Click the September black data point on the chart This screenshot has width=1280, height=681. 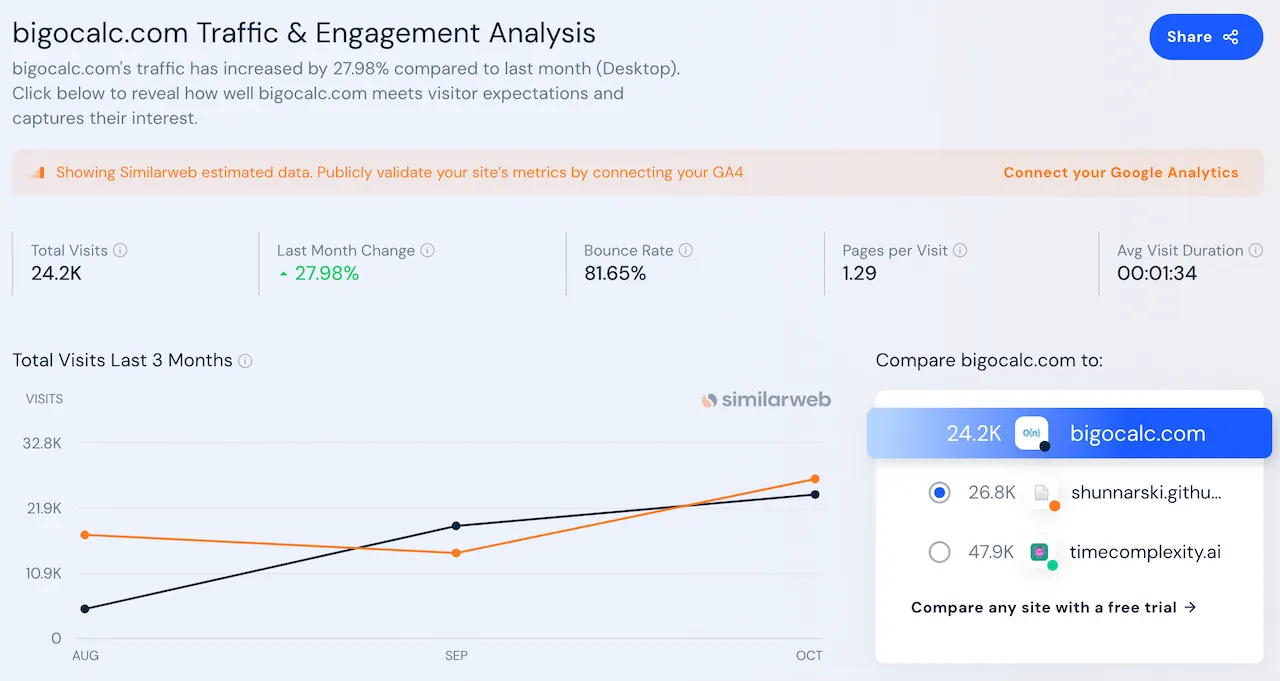[457, 525]
